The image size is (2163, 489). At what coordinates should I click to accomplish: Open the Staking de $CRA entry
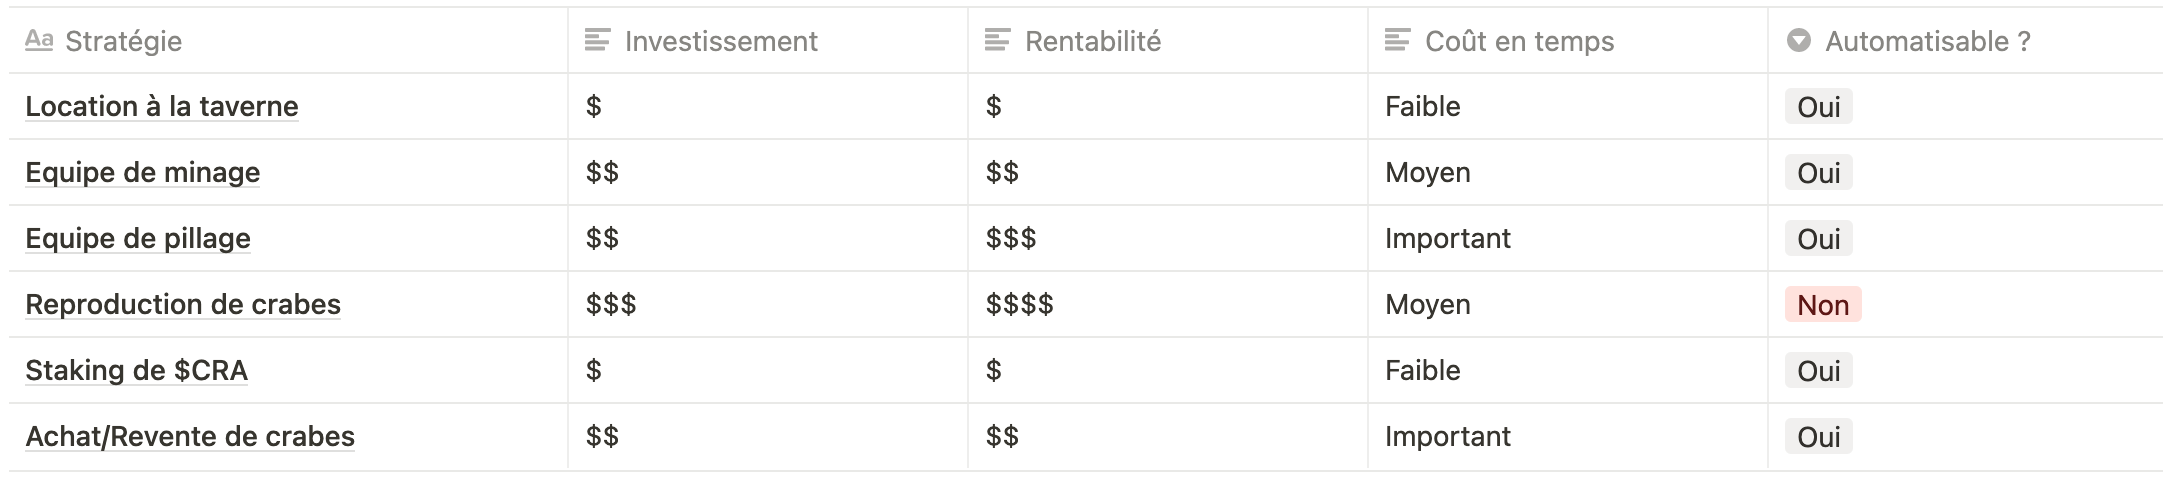click(136, 370)
